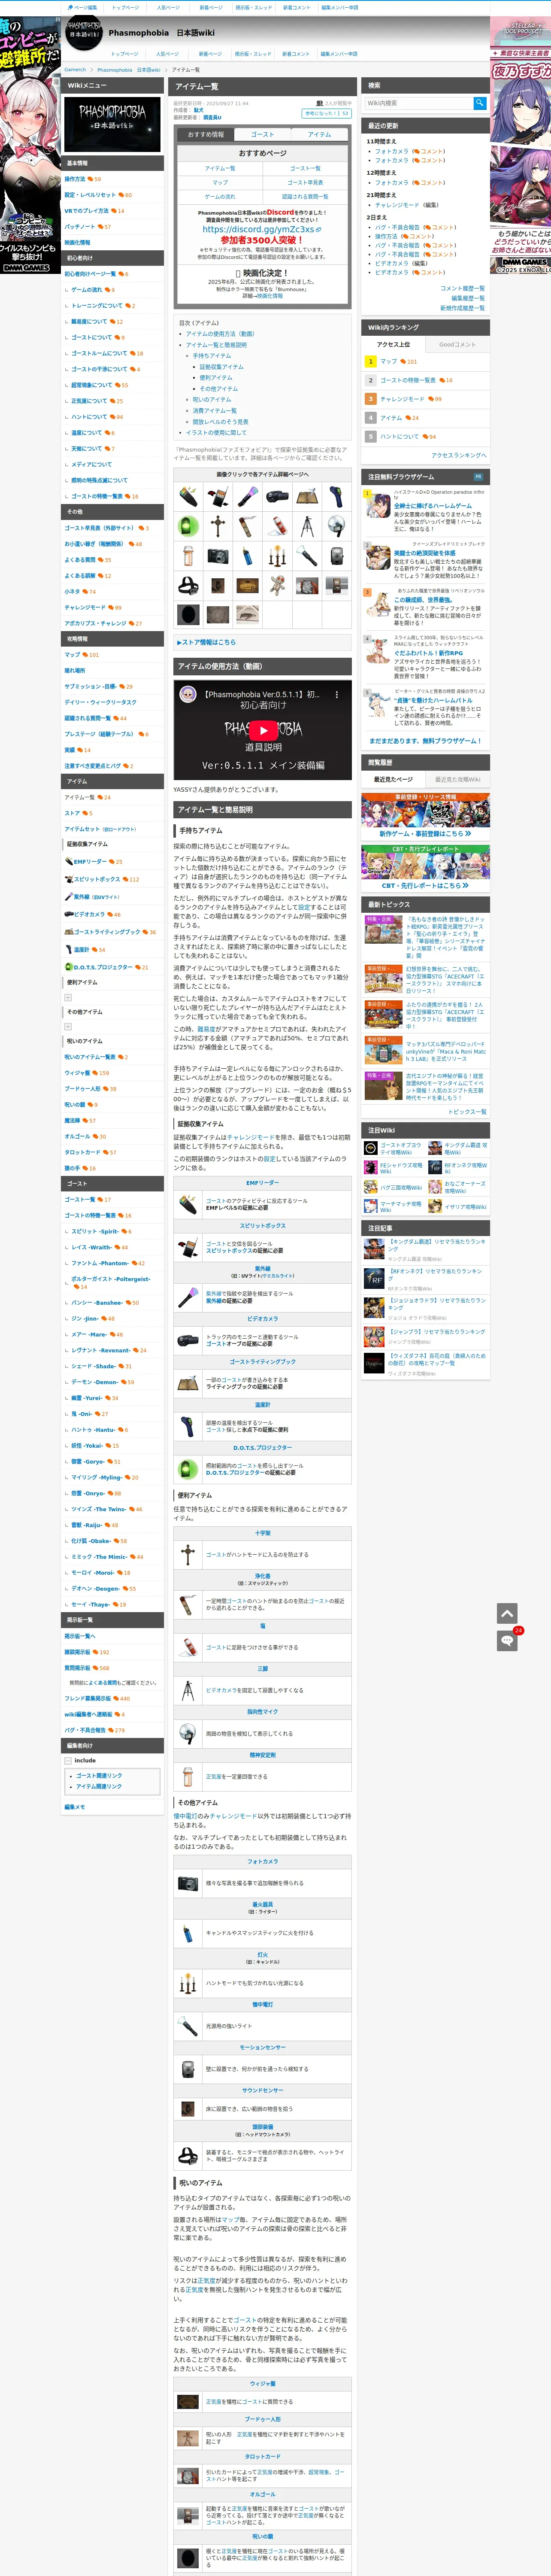
Task: Open 難易度 link in item description text
Action: click(206, 1029)
